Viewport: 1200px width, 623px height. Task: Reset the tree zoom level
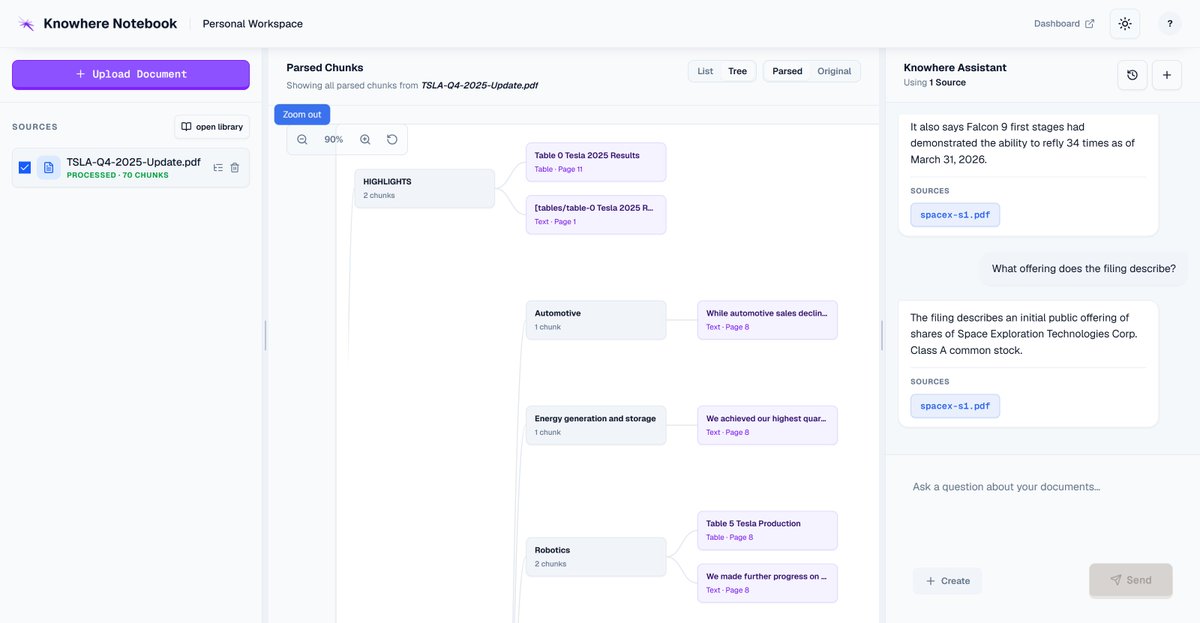tap(392, 140)
